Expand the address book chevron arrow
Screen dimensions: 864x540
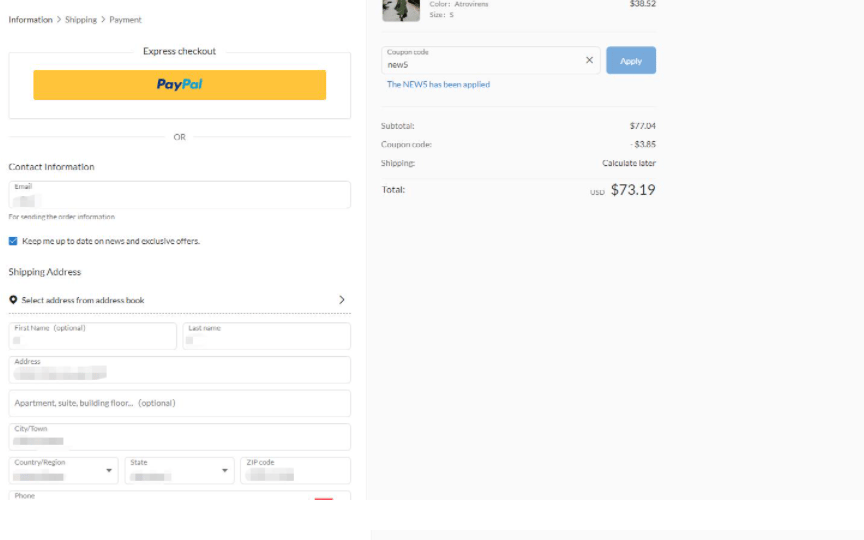pos(341,300)
